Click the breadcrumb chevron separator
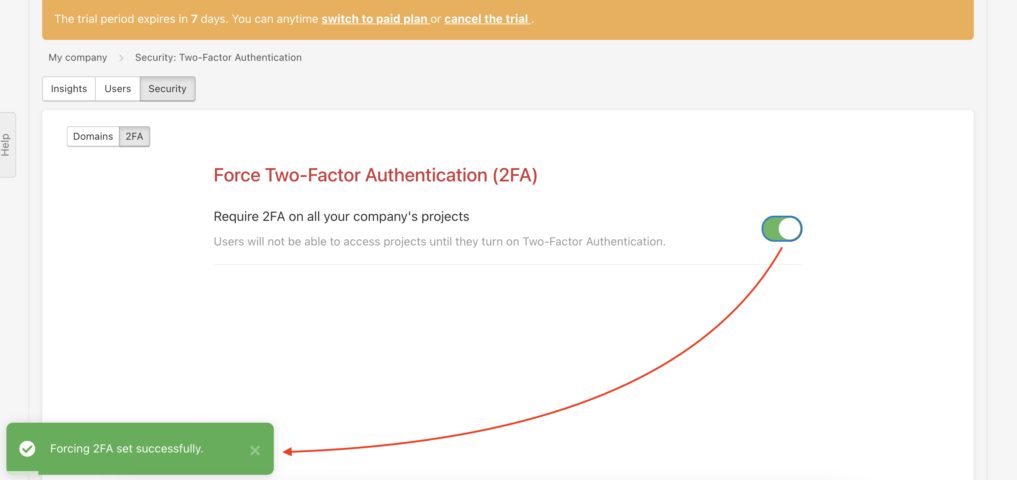1017x480 pixels. click(x=121, y=58)
